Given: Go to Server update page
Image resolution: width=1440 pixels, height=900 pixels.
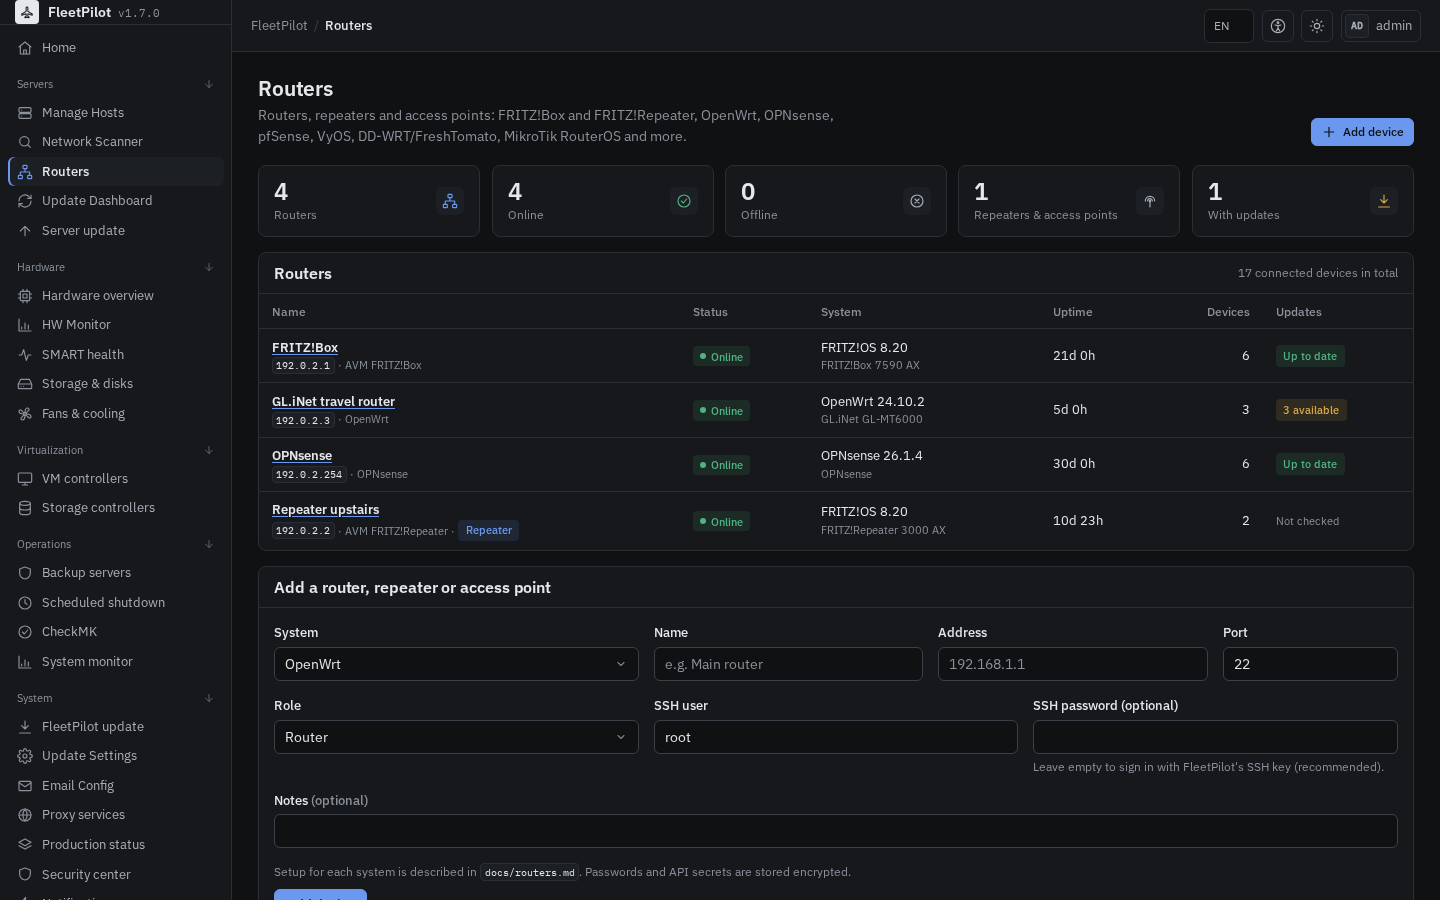Looking at the screenshot, I should (116, 231).
